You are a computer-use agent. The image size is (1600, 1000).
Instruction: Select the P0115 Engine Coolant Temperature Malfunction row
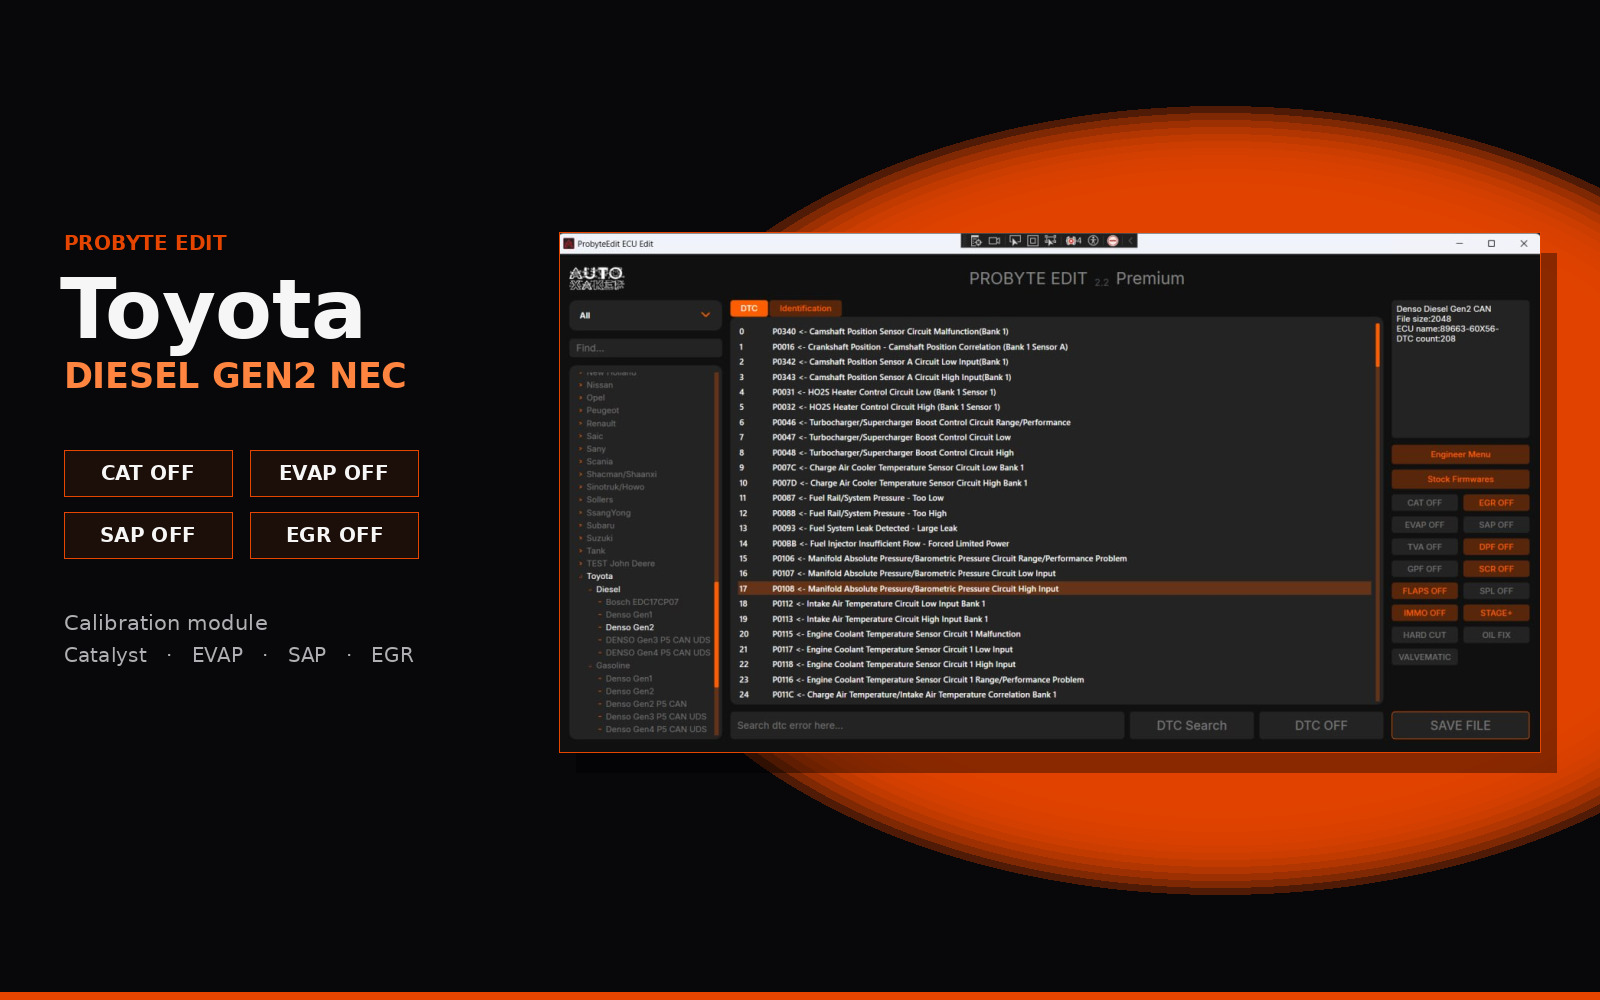(1053, 634)
